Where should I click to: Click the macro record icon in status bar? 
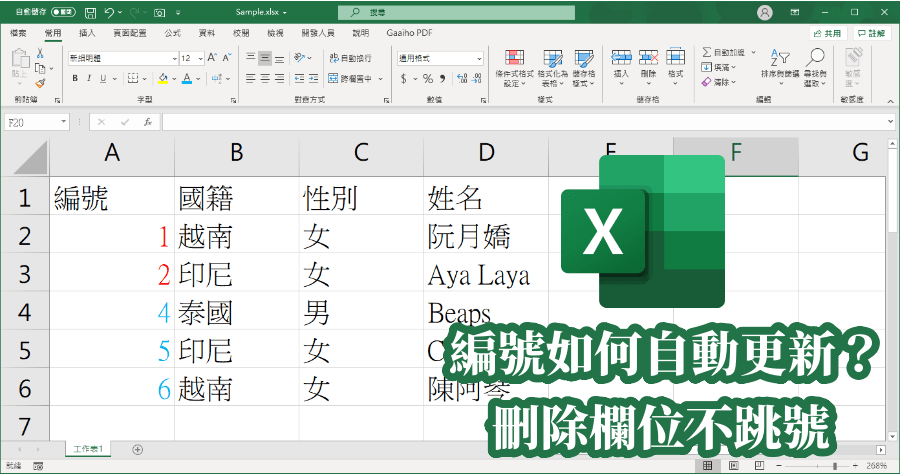pyautogui.click(x=38, y=466)
